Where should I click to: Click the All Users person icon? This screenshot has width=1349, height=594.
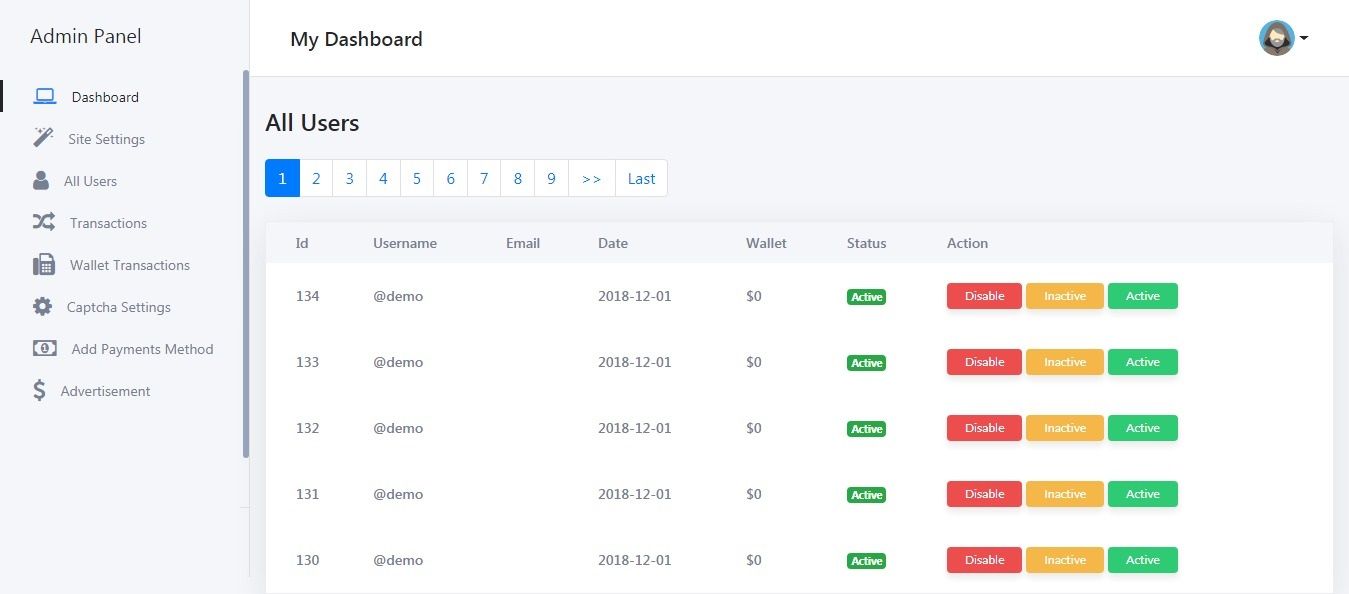coord(41,180)
